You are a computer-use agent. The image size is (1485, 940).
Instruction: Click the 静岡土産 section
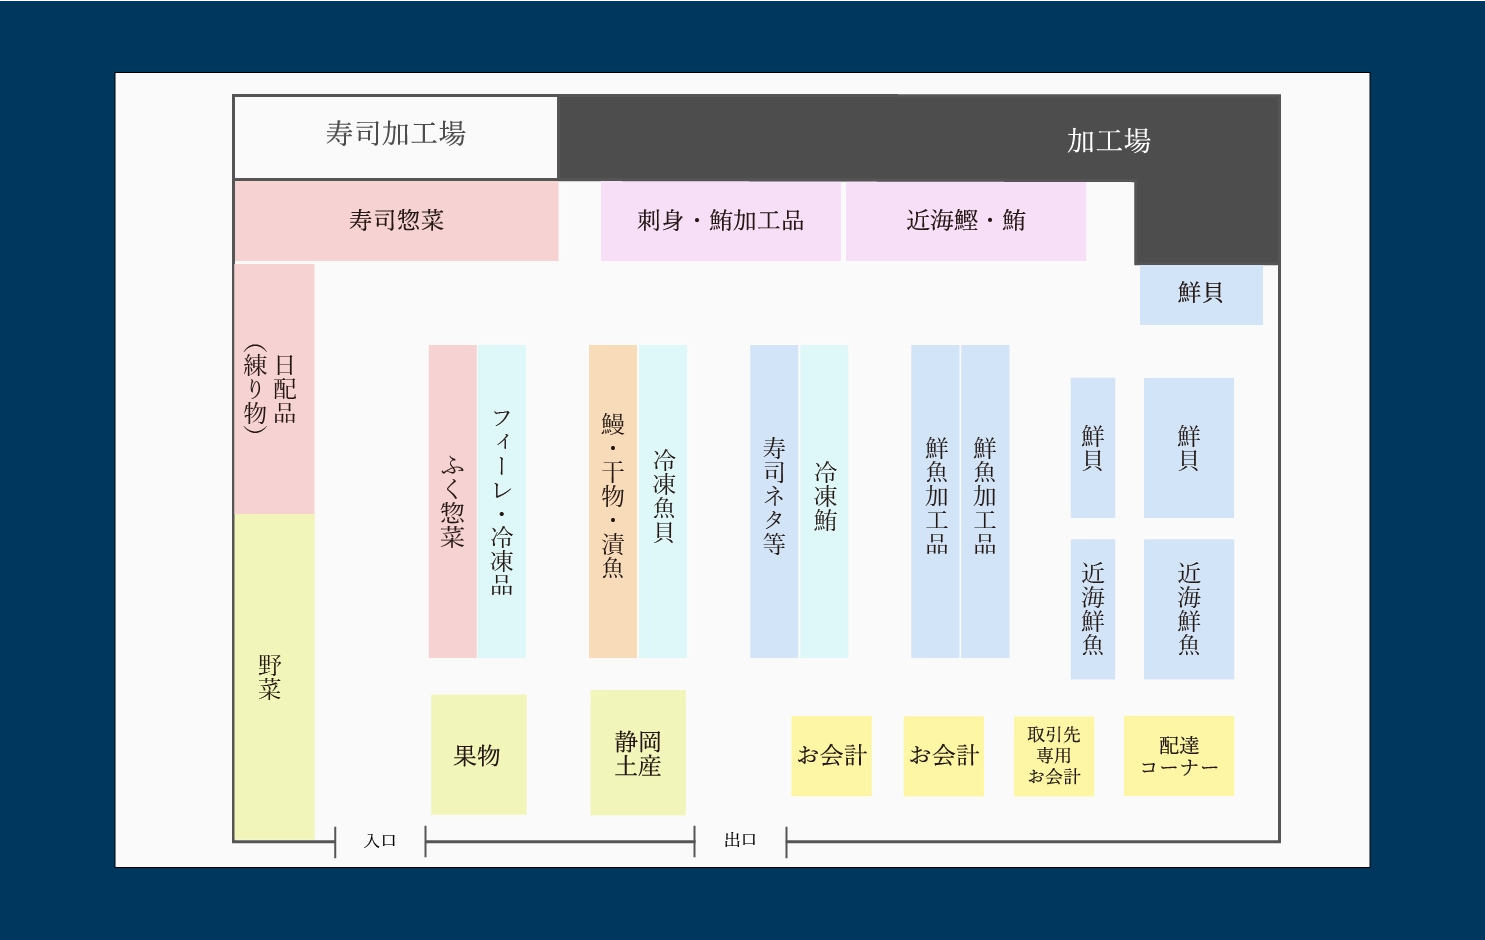[x=638, y=753]
